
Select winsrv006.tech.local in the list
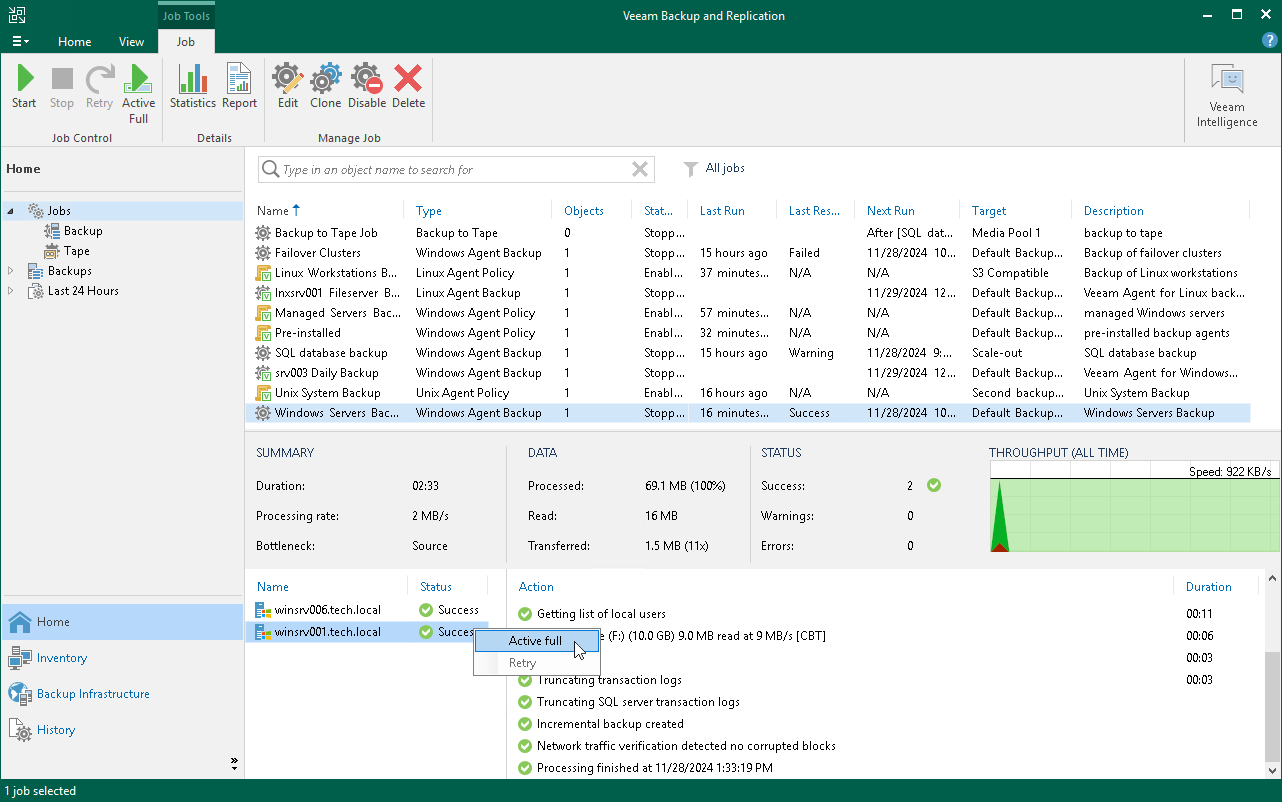pos(367,610)
